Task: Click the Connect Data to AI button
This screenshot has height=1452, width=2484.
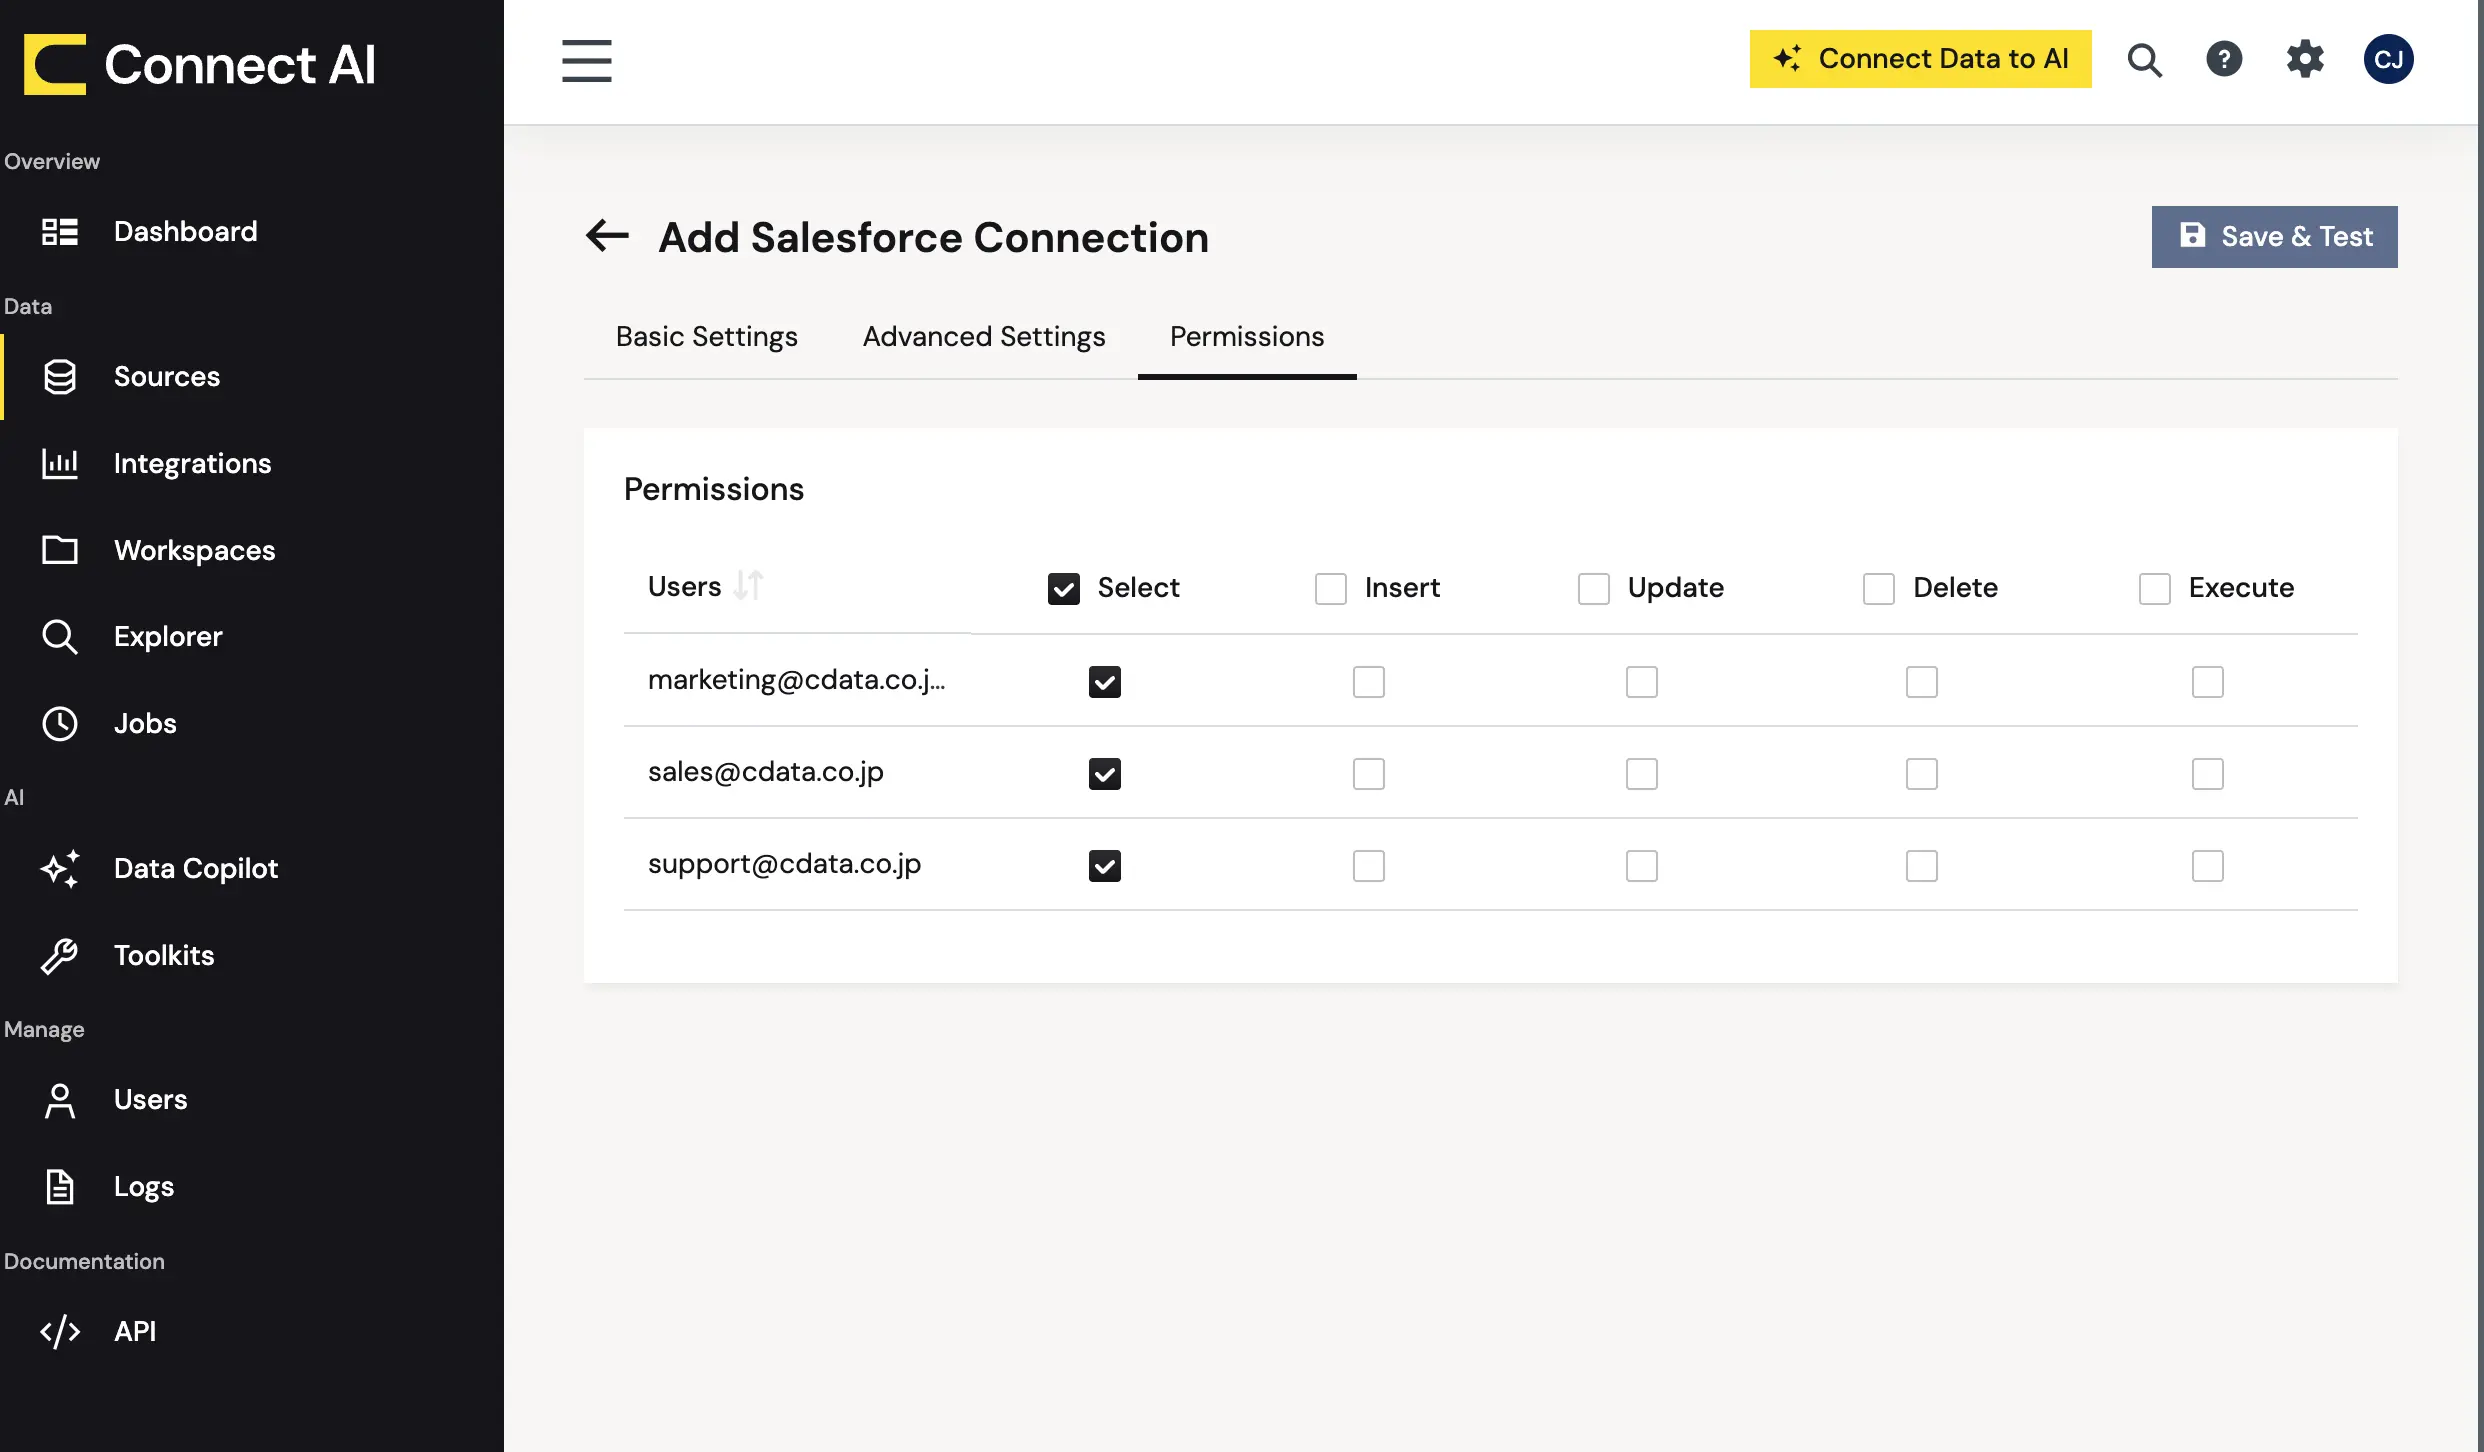Action: [1920, 59]
